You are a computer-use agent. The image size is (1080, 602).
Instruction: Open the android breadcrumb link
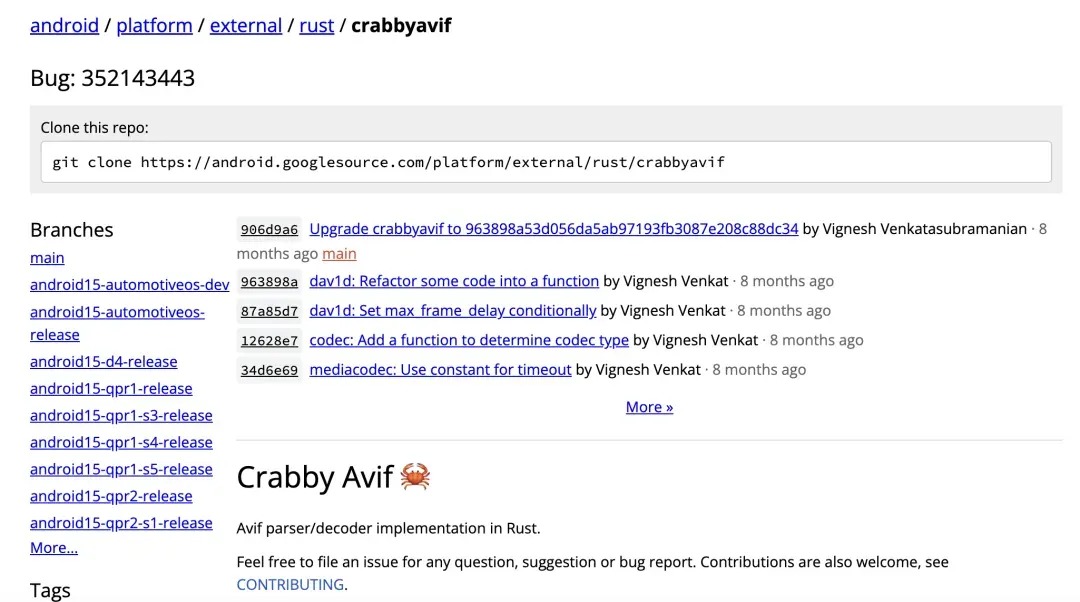click(x=64, y=25)
